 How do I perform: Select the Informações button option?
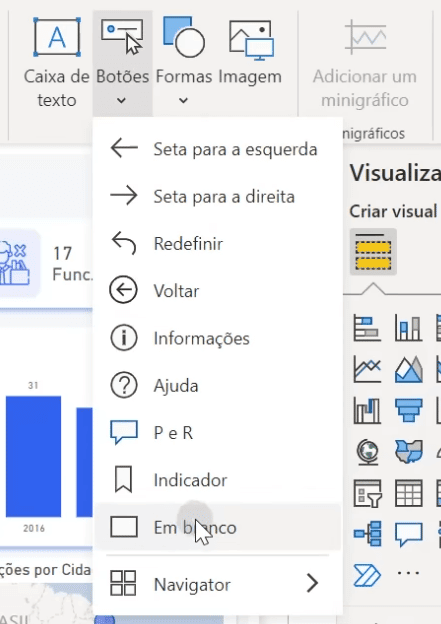tap(217, 338)
